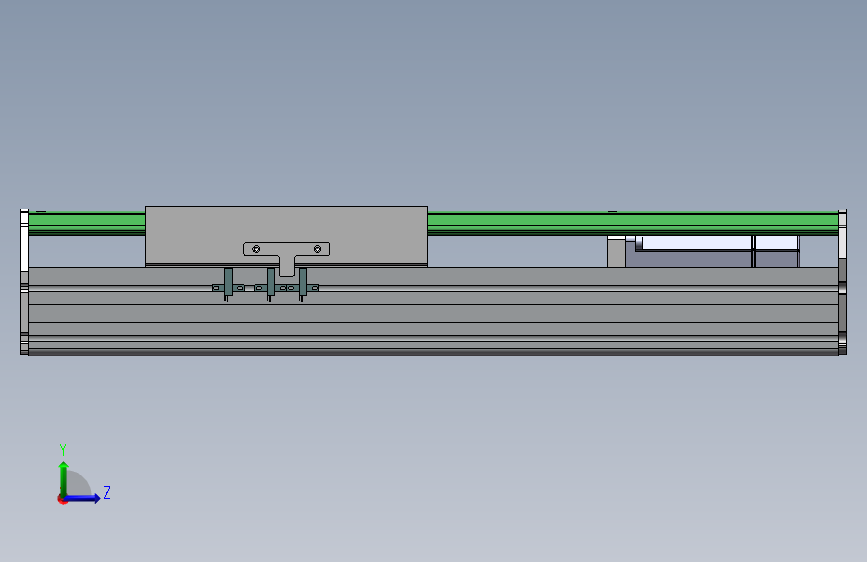The image size is (867, 562).
Task: Click the red origin point of the triad
Action: [x=62, y=499]
